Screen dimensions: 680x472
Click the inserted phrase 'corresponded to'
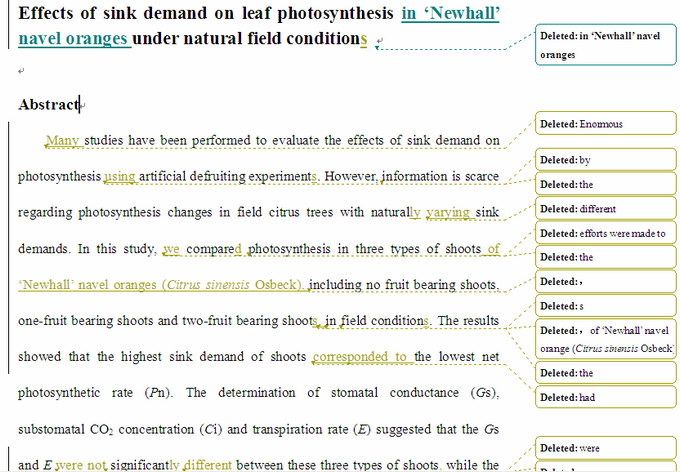pos(359,357)
